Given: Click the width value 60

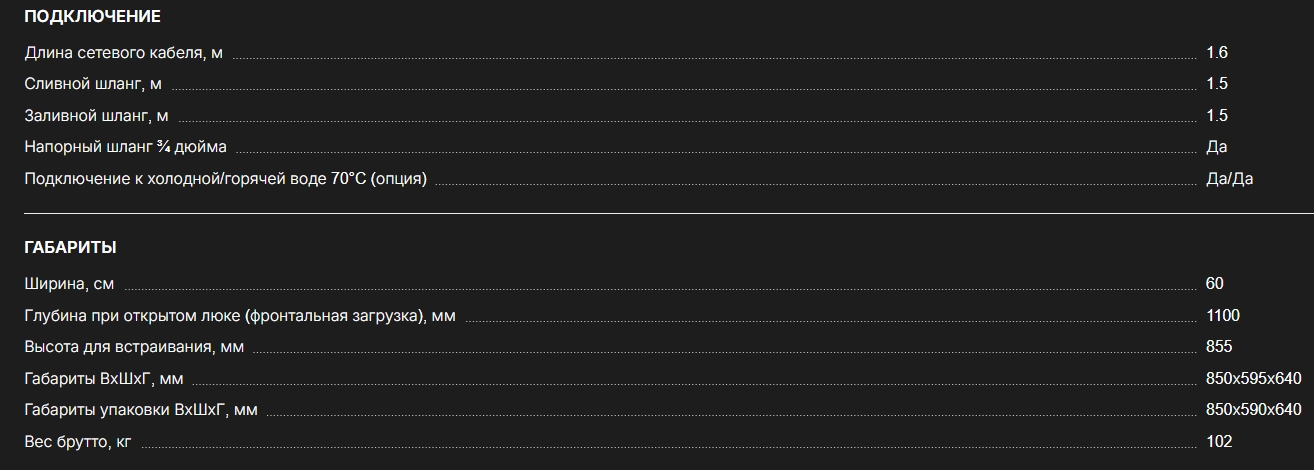Looking at the screenshot, I should point(1215,284).
